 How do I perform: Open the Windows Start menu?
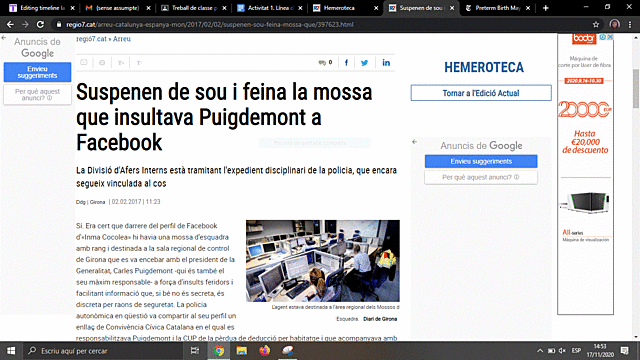pos(11,351)
